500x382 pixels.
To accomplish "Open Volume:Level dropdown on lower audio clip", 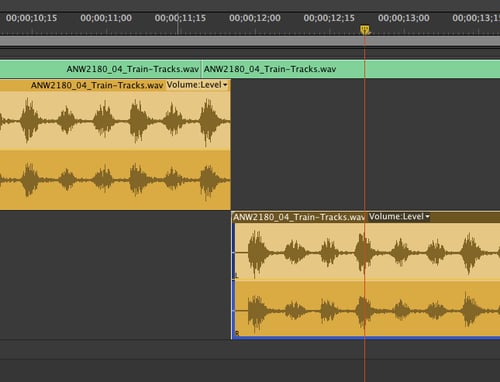I will pos(399,217).
